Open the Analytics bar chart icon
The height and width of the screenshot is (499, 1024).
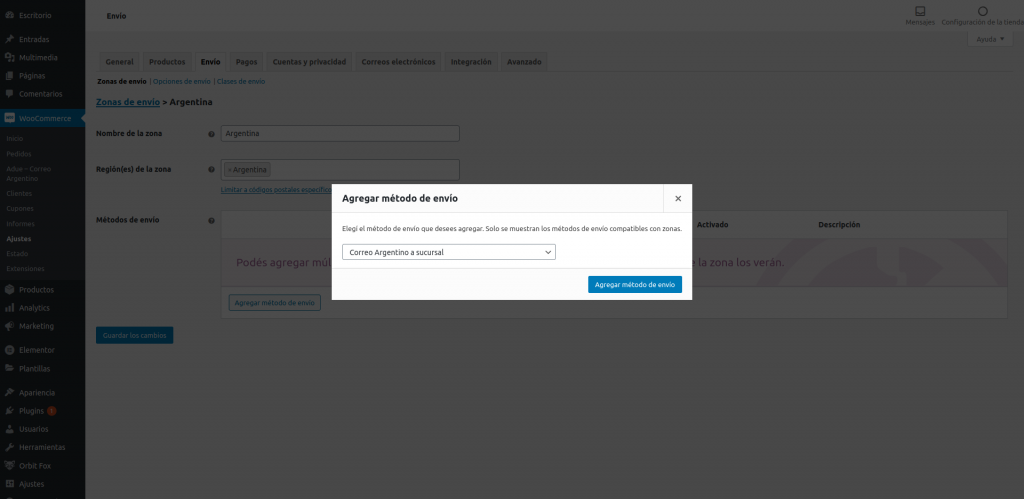(9, 308)
